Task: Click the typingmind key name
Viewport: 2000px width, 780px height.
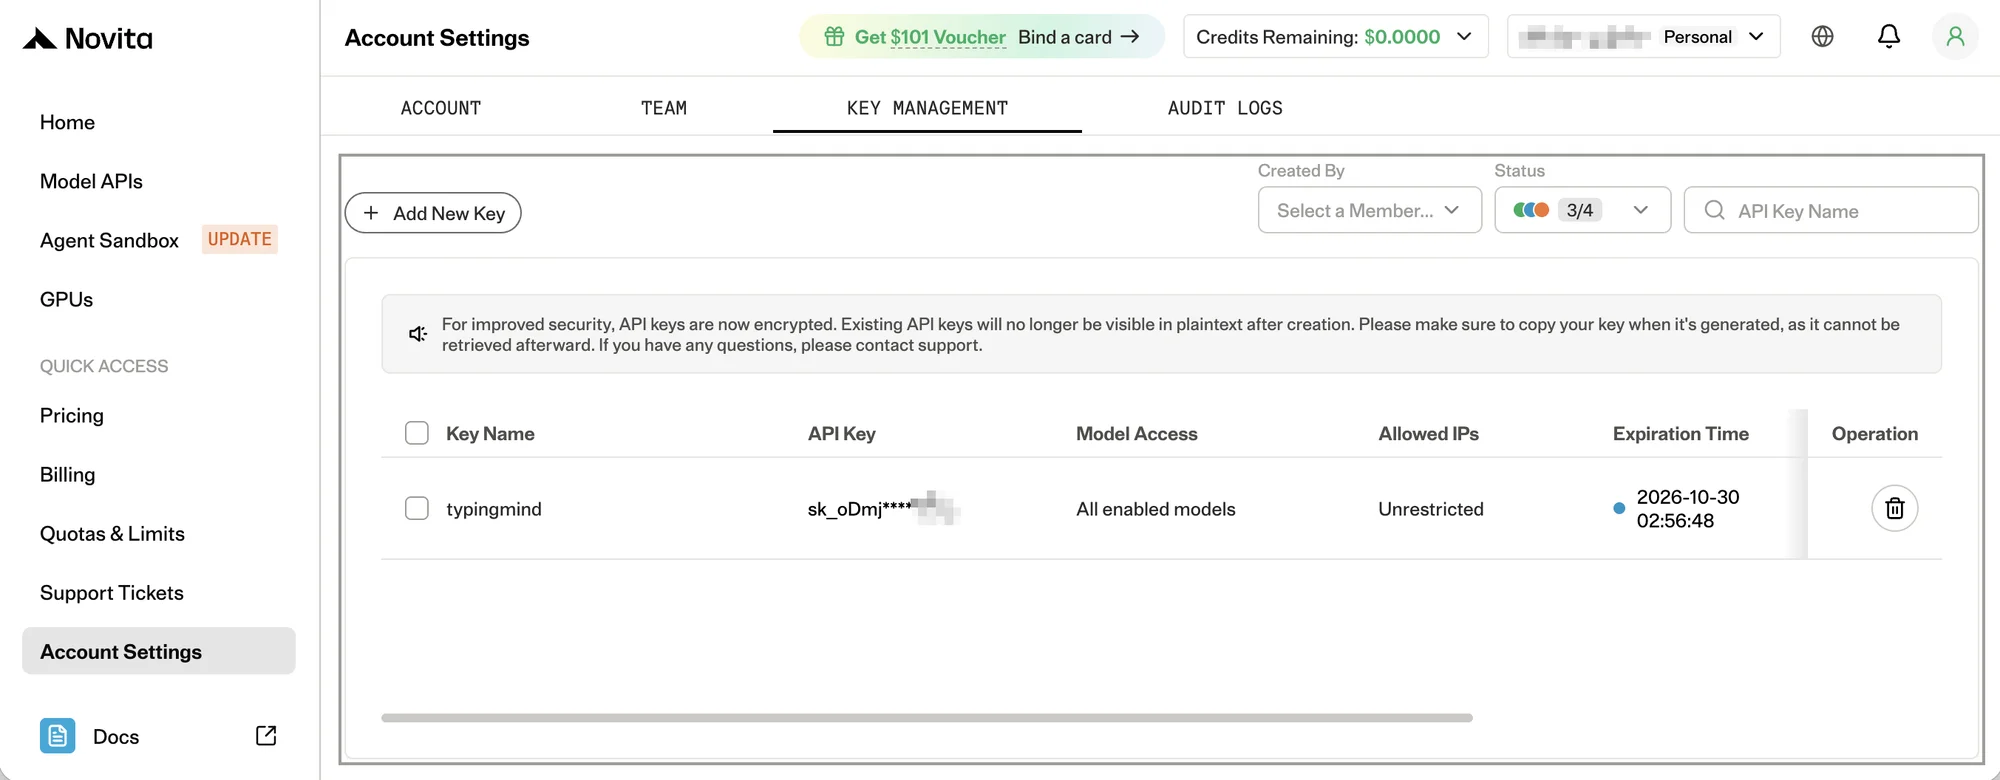Action: coord(494,508)
